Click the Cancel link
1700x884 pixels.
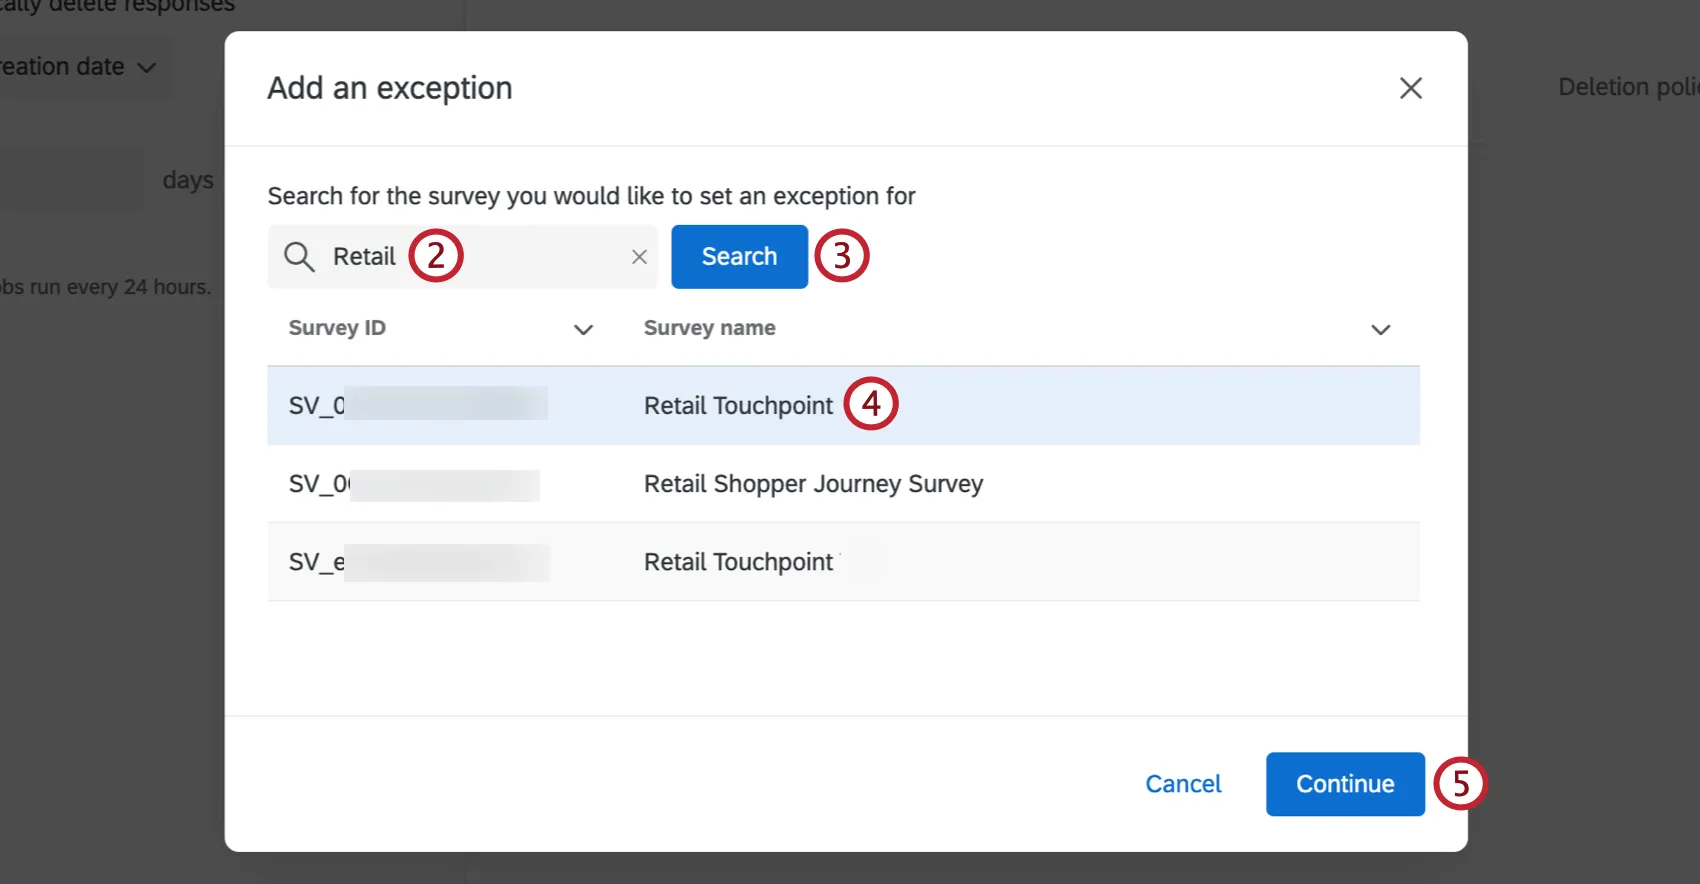click(1183, 784)
